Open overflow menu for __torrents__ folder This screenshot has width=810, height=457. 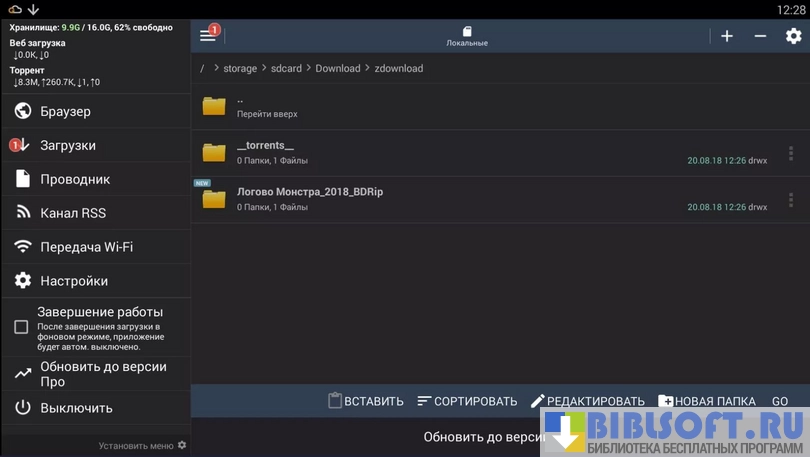790,153
